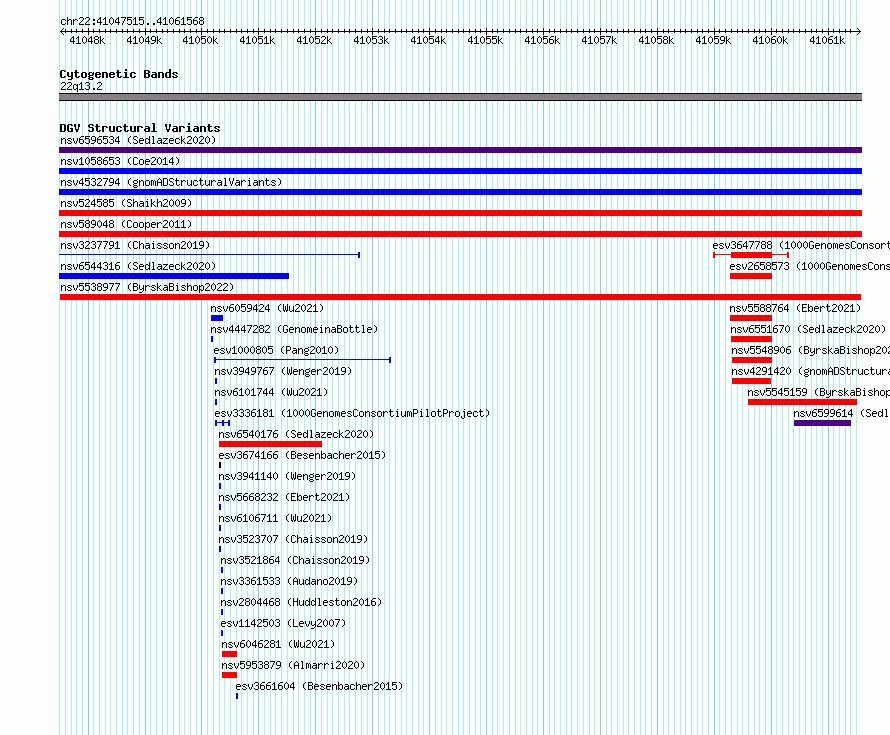Click the esv1000805 (Pang2010) label
Screen dimensions: 890x735
click(x=276, y=350)
